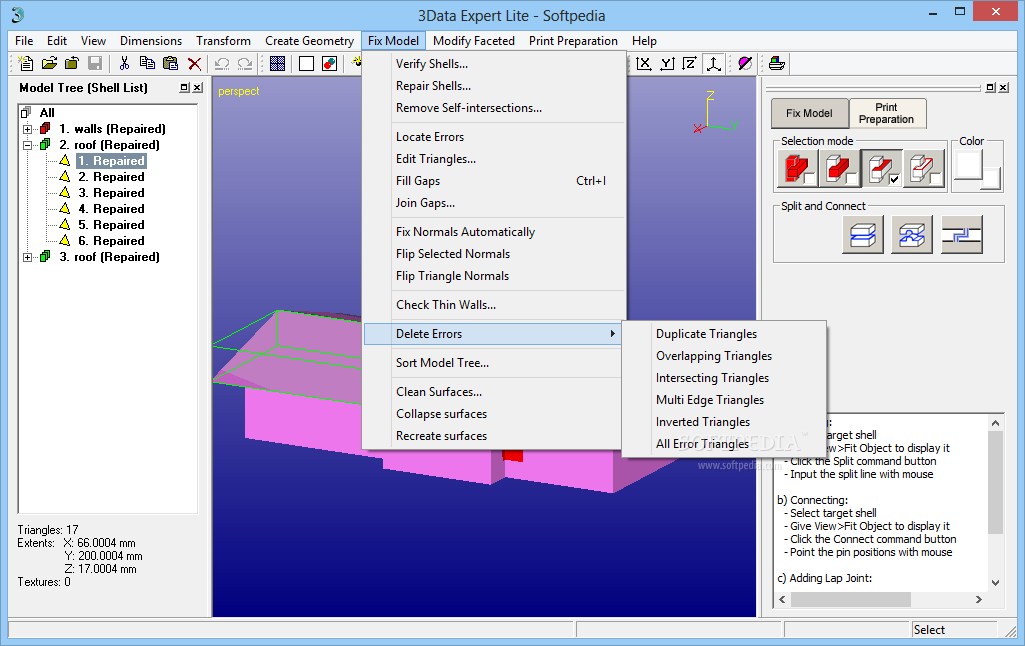Click the Redo arrow icon

pos(245,63)
